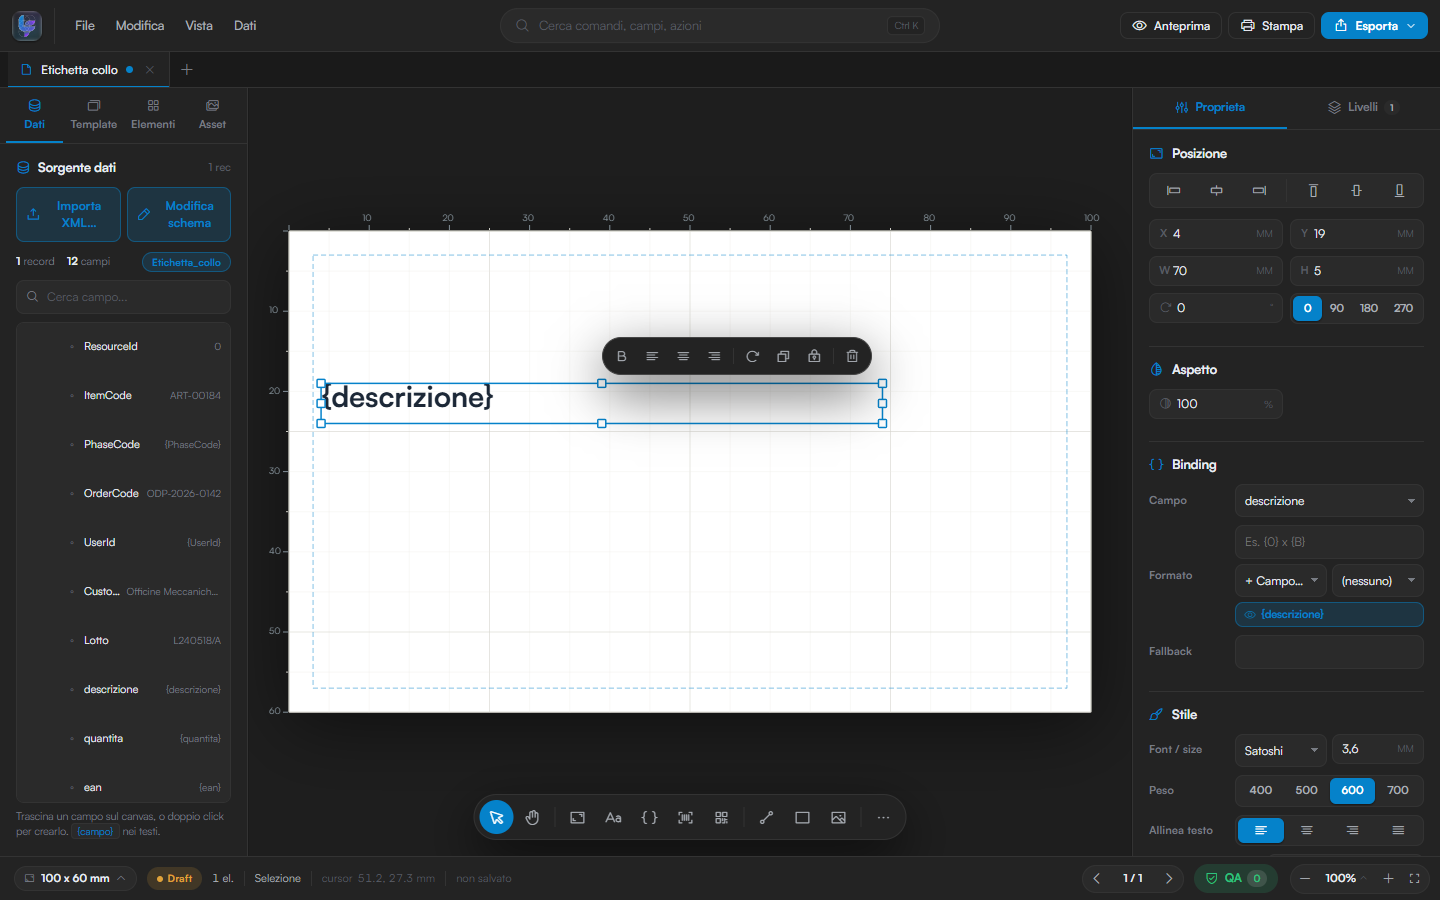Open the File menu
Image resolution: width=1440 pixels, height=900 pixels.
[85, 26]
